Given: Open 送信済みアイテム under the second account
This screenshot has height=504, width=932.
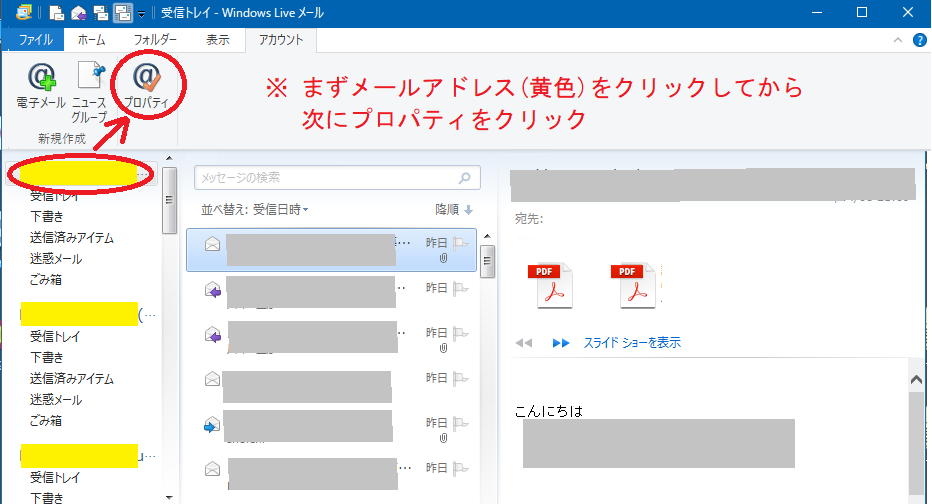Looking at the screenshot, I should point(72,379).
